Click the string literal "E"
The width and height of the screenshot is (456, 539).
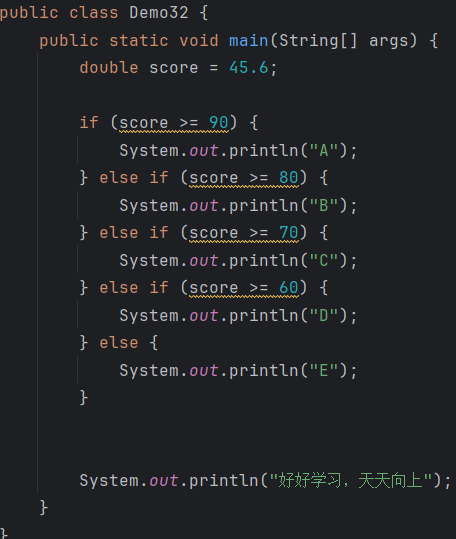pyautogui.click(x=324, y=371)
